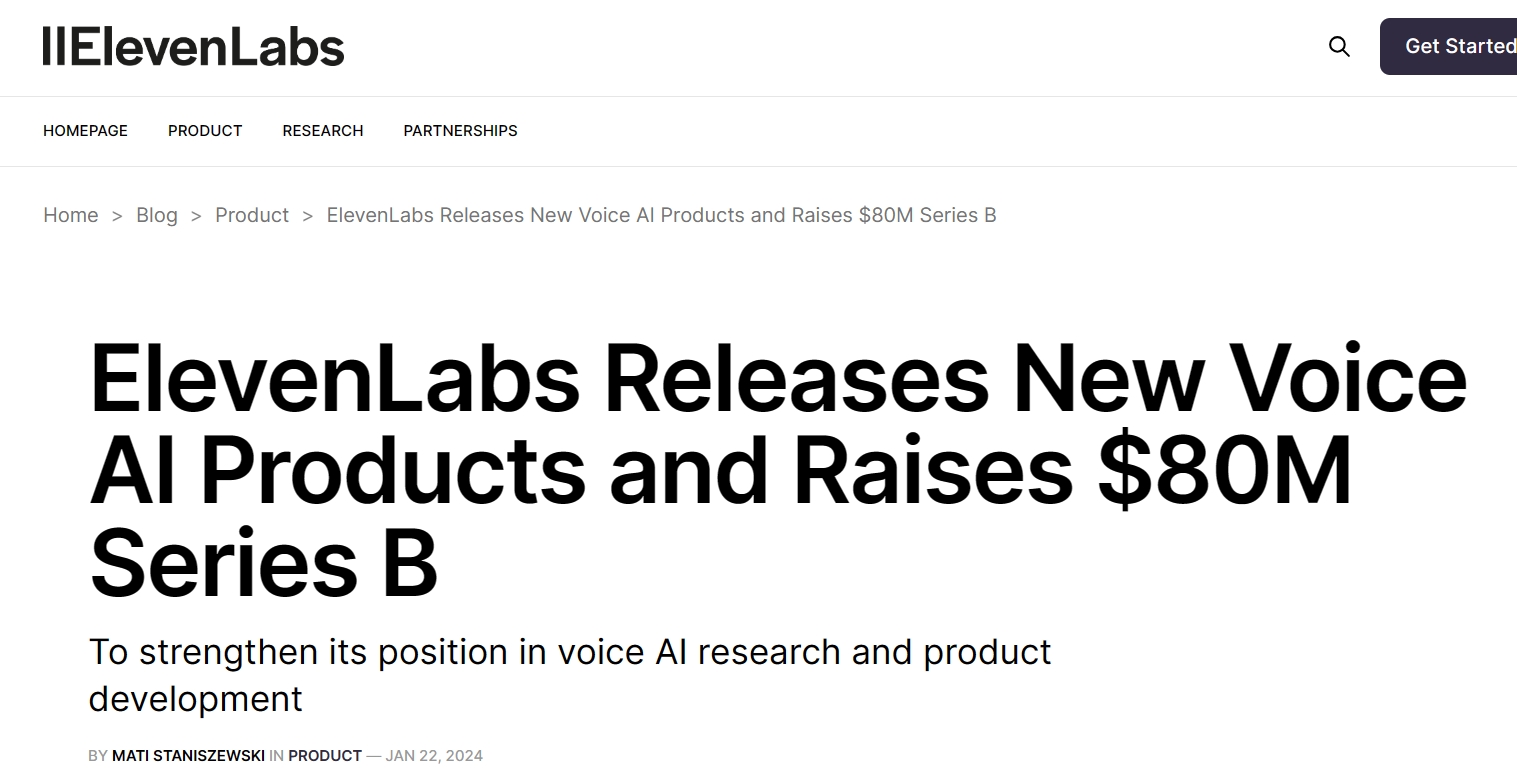Open the PARTNERSHIPS navigation item
Image resolution: width=1517 pixels, height=779 pixels.
tap(460, 131)
